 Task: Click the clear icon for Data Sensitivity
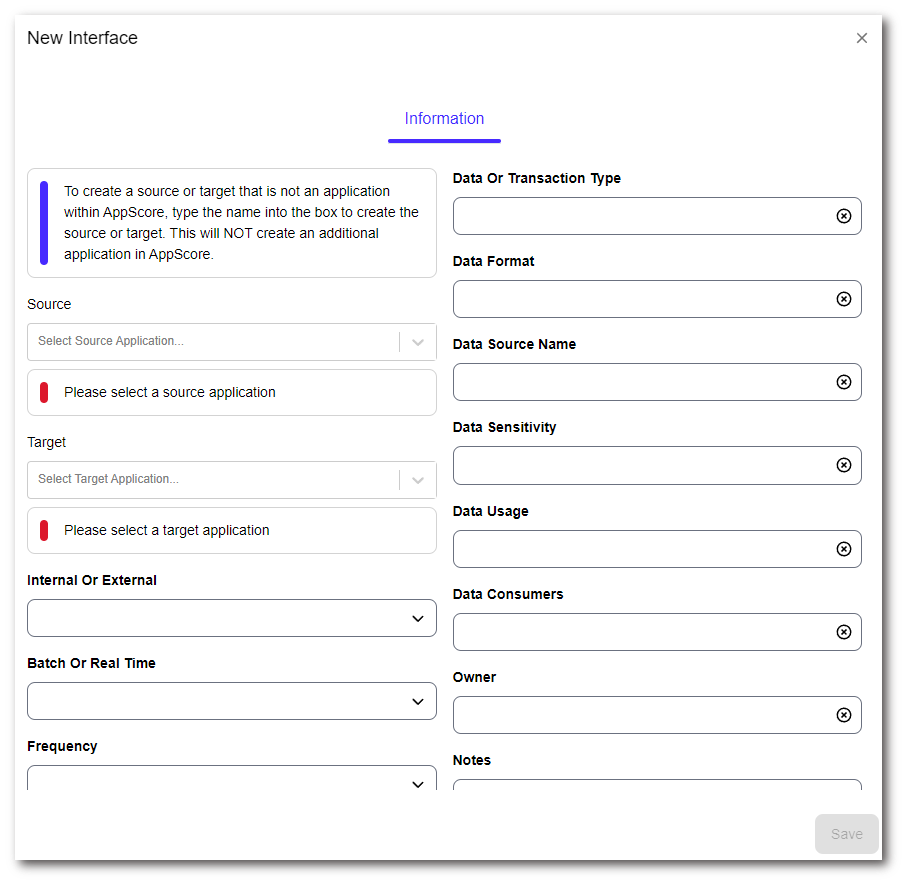tap(843, 465)
